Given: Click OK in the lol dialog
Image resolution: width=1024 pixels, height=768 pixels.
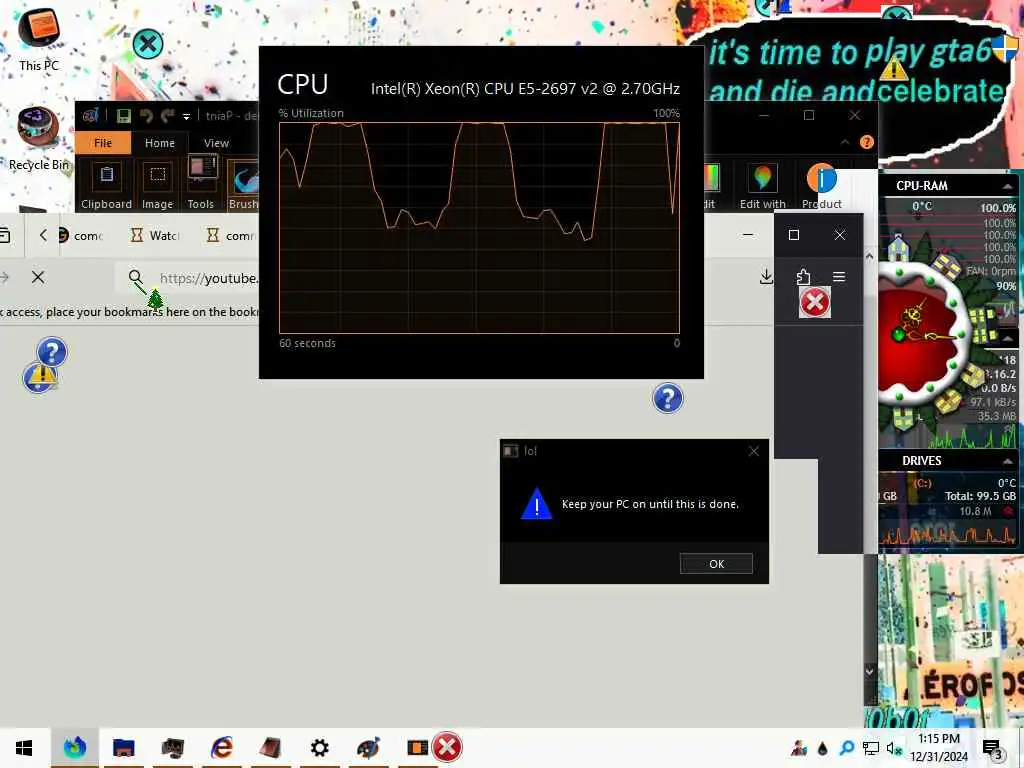Looking at the screenshot, I should (x=716, y=564).
